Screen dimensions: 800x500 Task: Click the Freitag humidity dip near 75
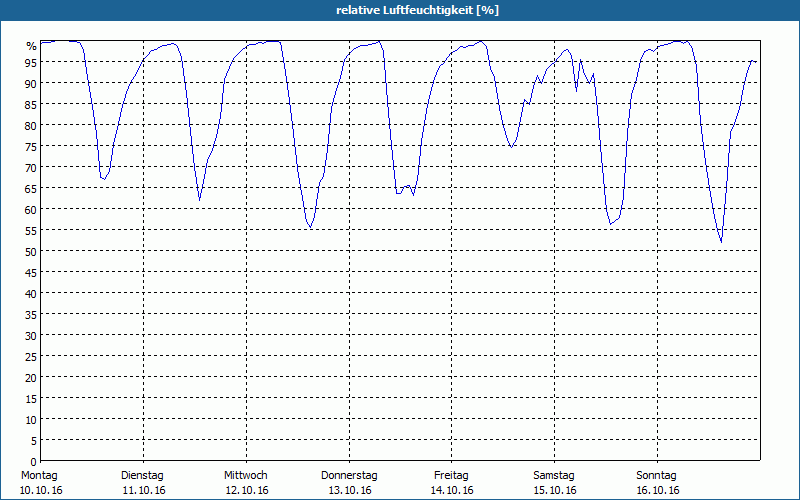click(511, 147)
